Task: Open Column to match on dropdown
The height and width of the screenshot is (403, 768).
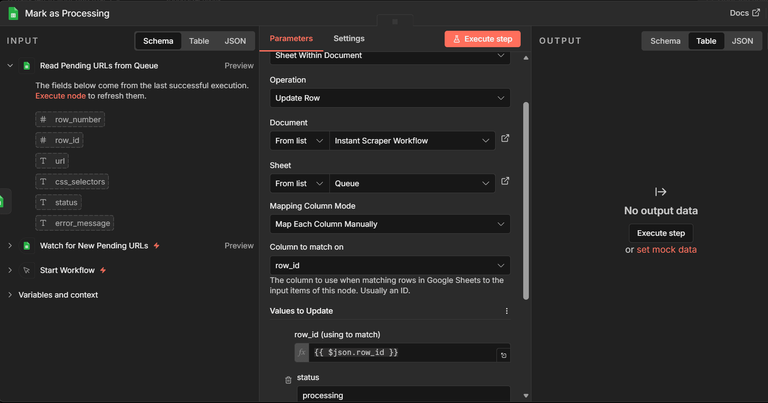Action: (390, 265)
